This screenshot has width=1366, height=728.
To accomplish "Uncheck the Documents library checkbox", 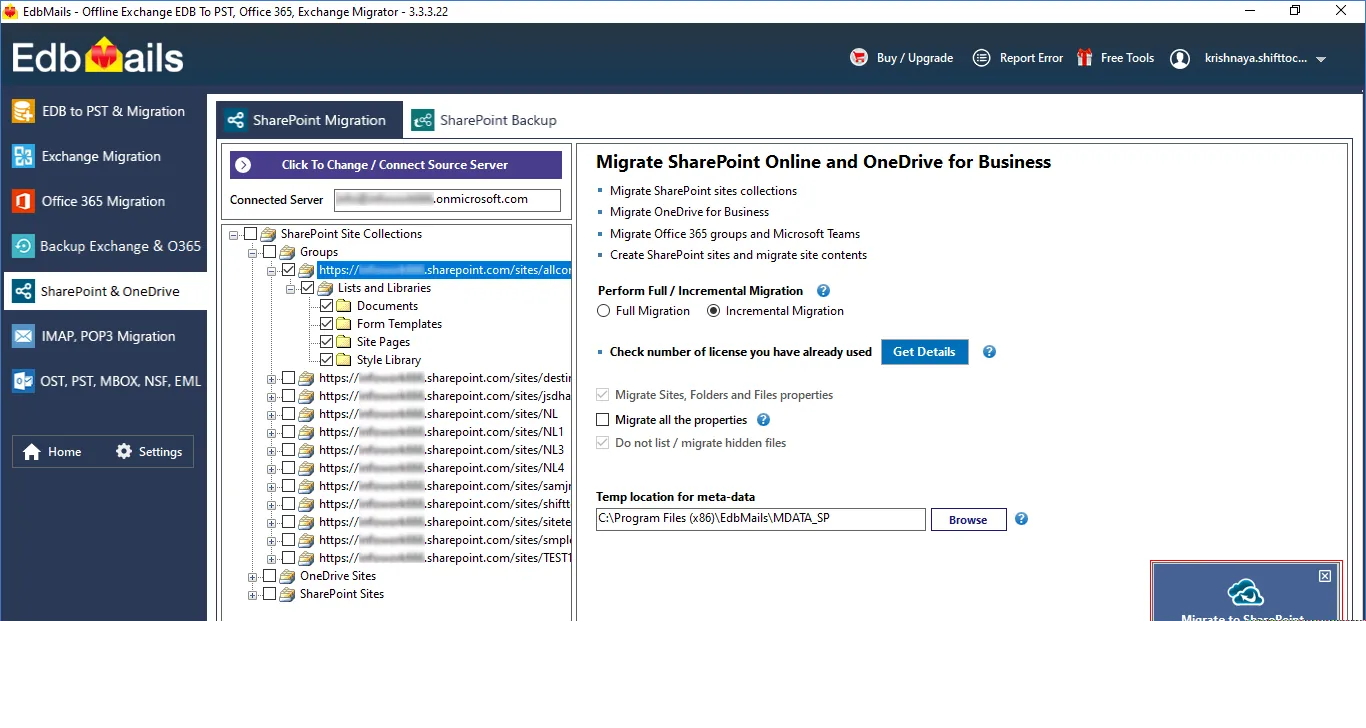I will [x=326, y=306].
